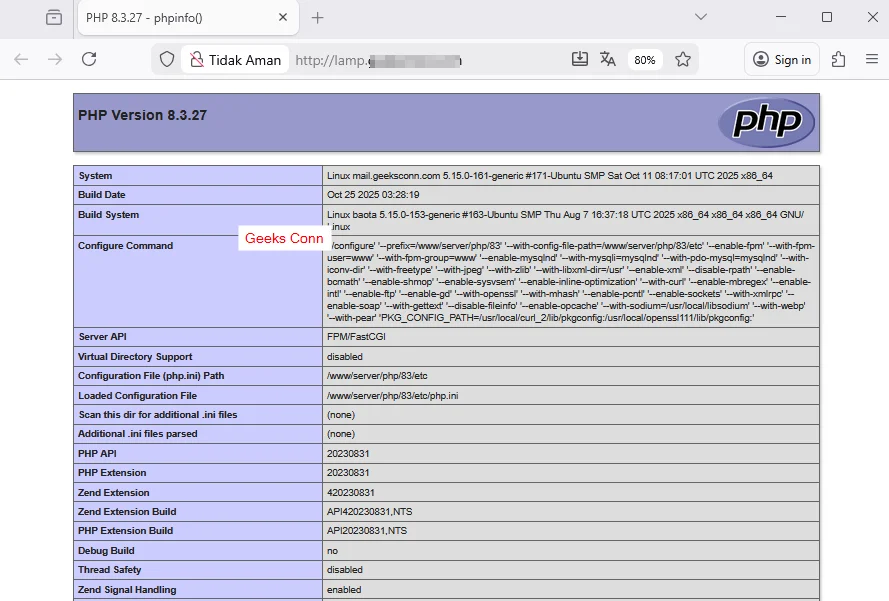Open Firefox View in the top-left corner
The height and width of the screenshot is (601, 889).
(54, 17)
